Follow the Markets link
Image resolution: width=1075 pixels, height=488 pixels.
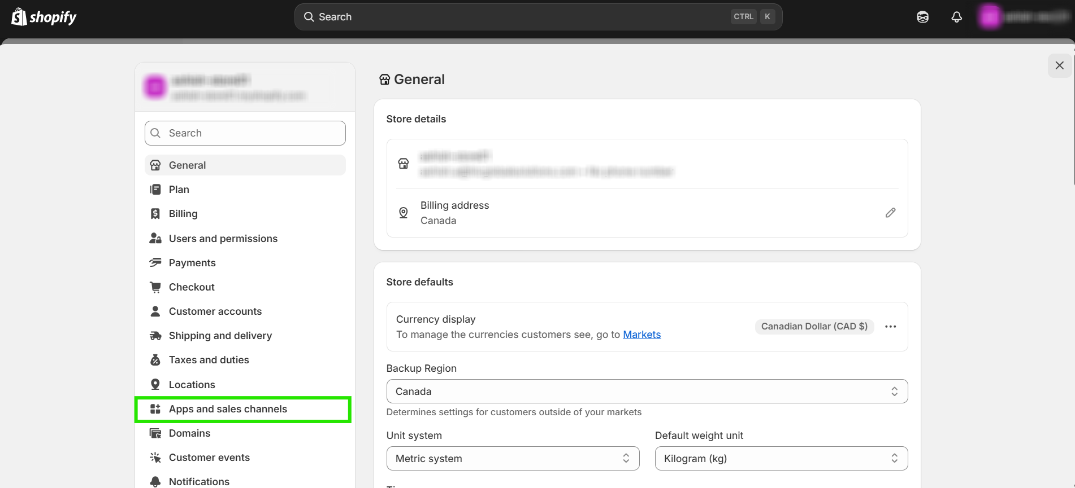[x=642, y=334]
